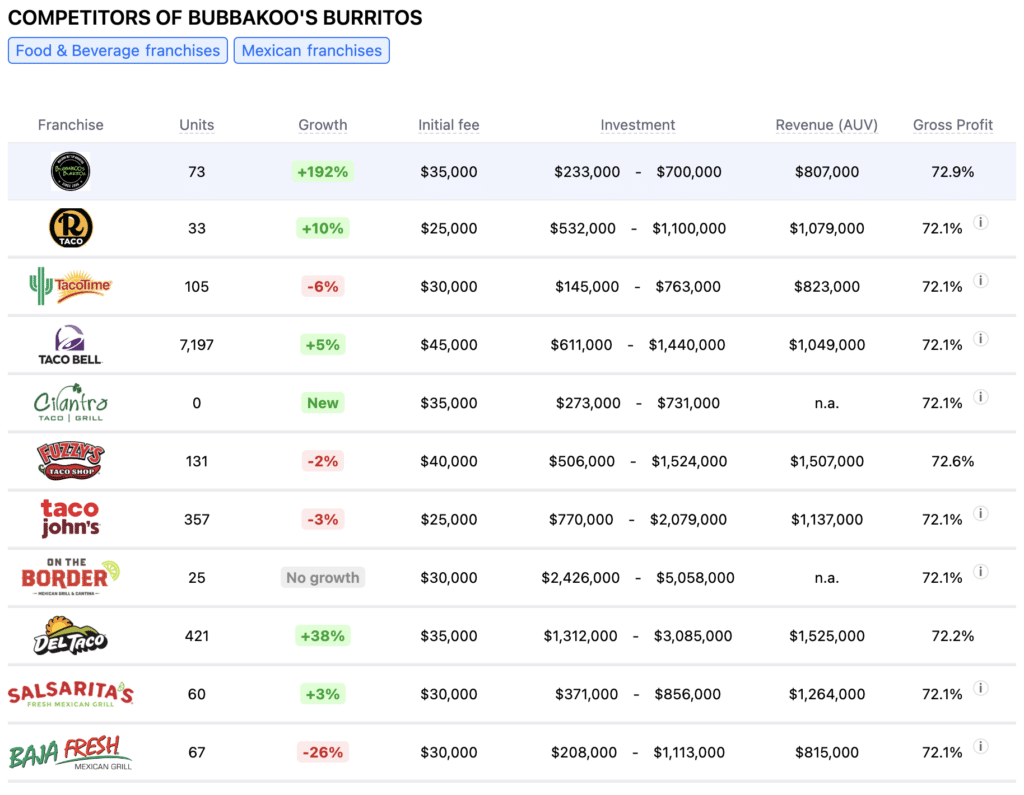Click the +5% growth badge
Image resolution: width=1024 pixels, height=795 pixels.
[323, 344]
